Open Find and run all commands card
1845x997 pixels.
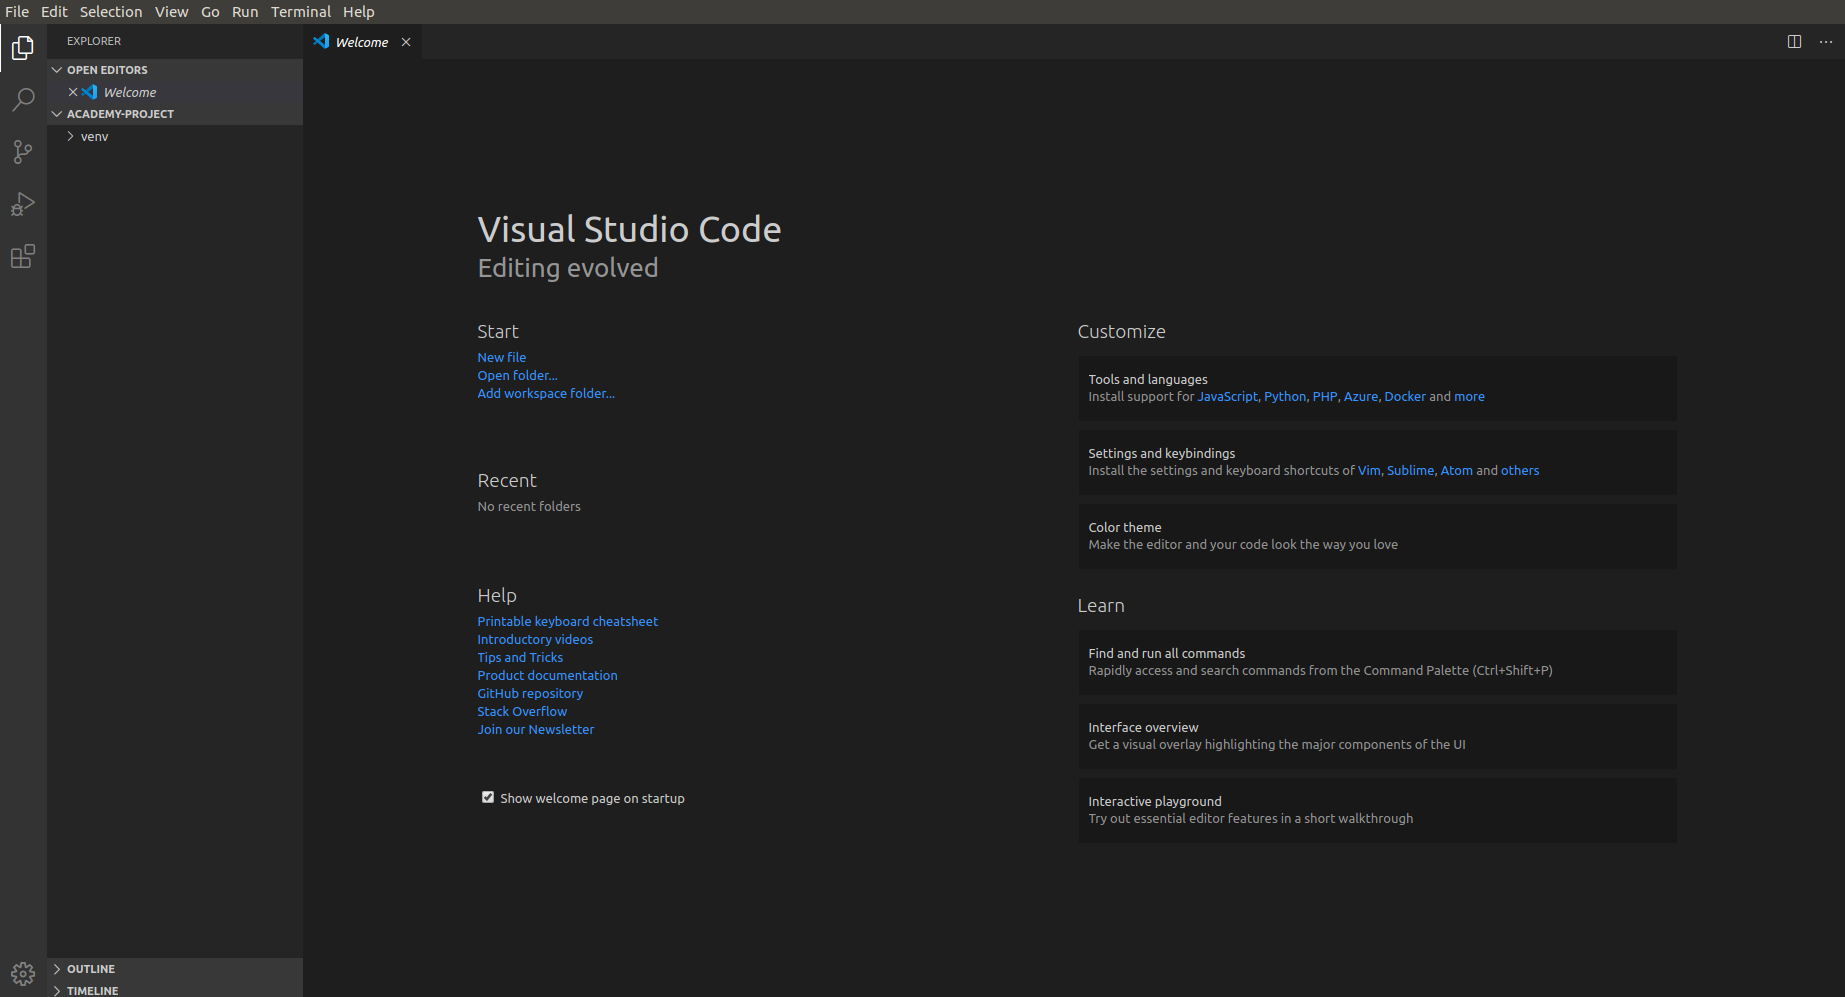pyautogui.click(x=1377, y=662)
